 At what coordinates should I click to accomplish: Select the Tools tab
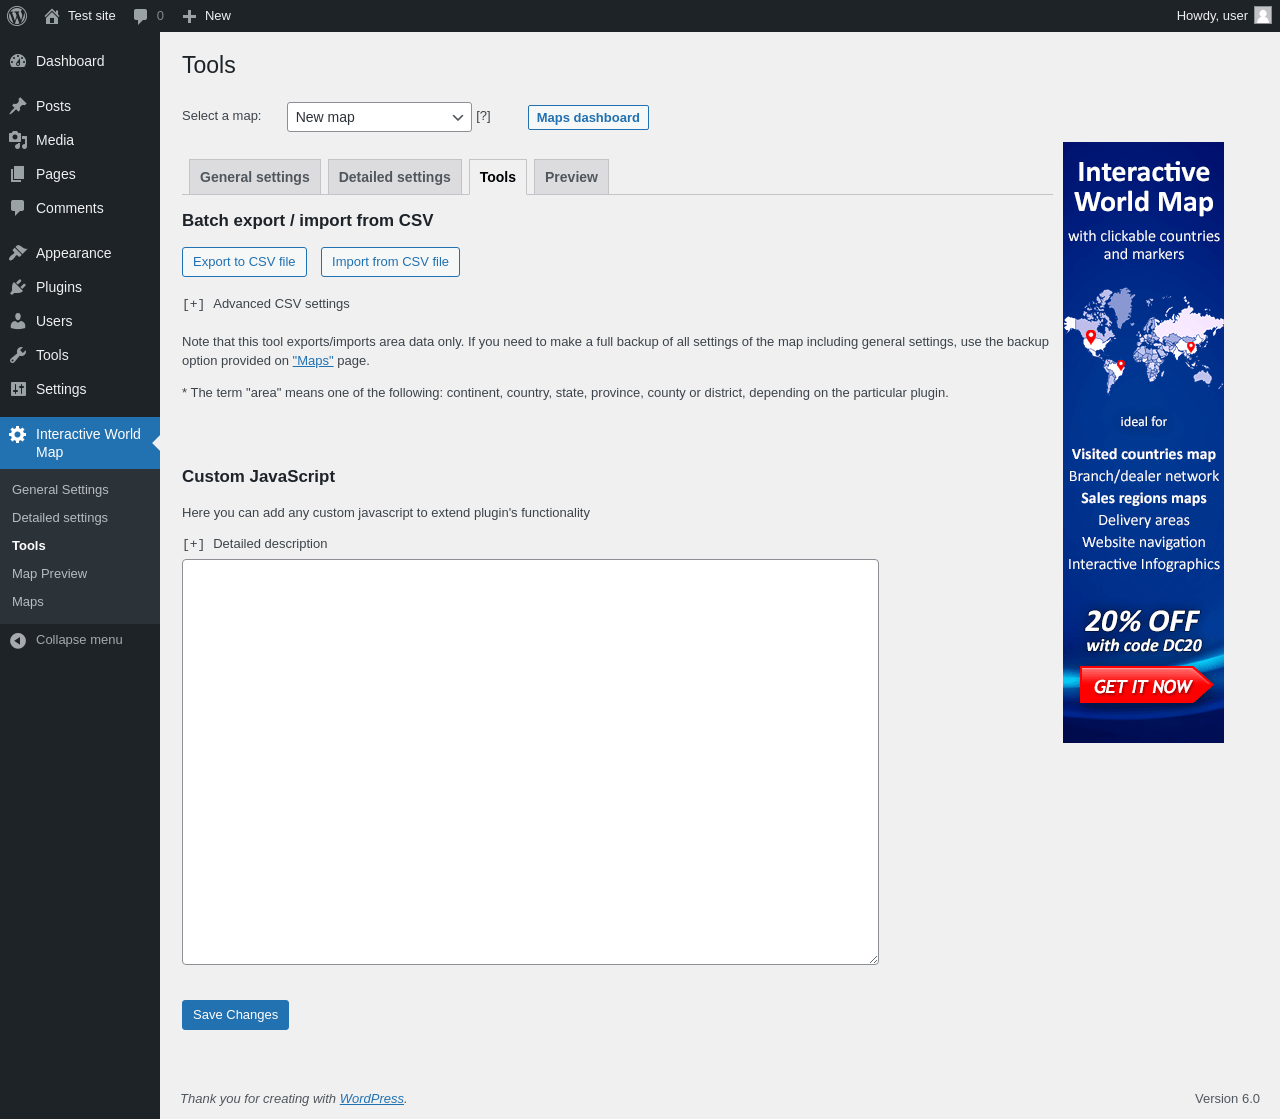498,177
